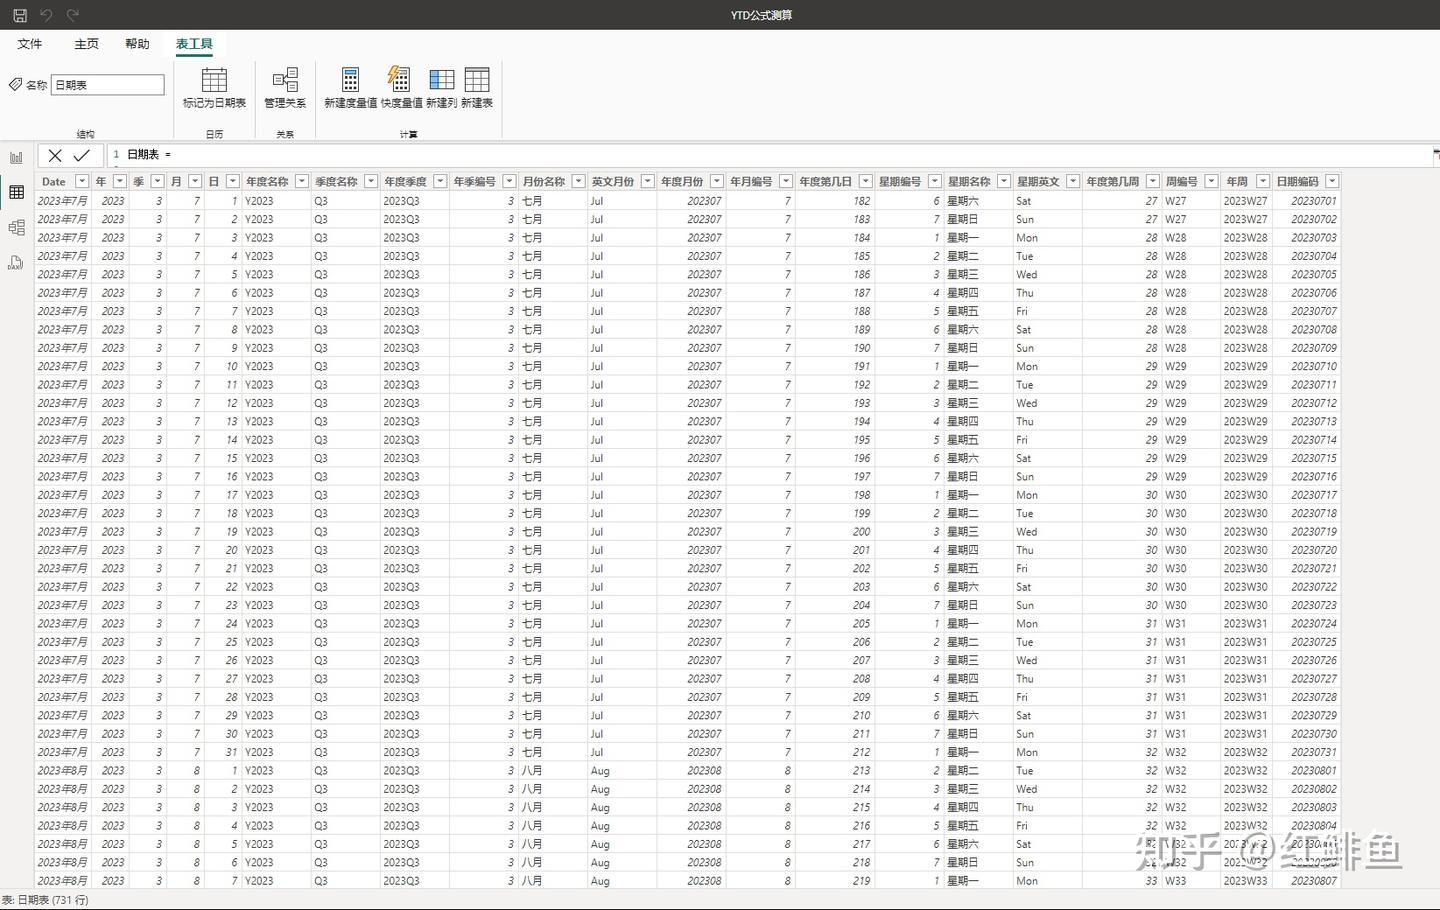This screenshot has width=1440, height=910.
Task: Open Model view from left sidebar
Action: [x=16, y=227]
